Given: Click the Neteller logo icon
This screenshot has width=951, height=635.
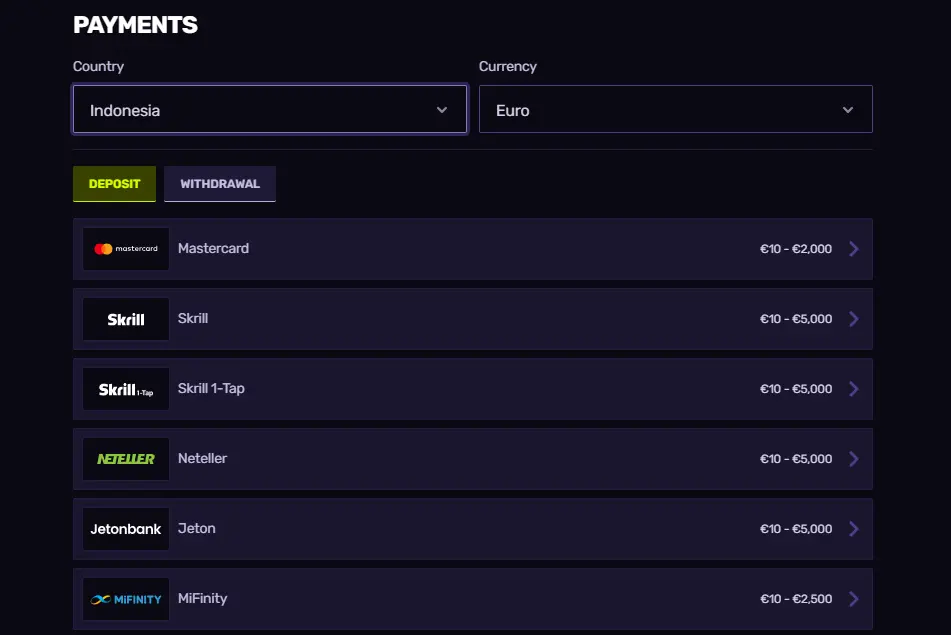Looking at the screenshot, I should (x=125, y=458).
